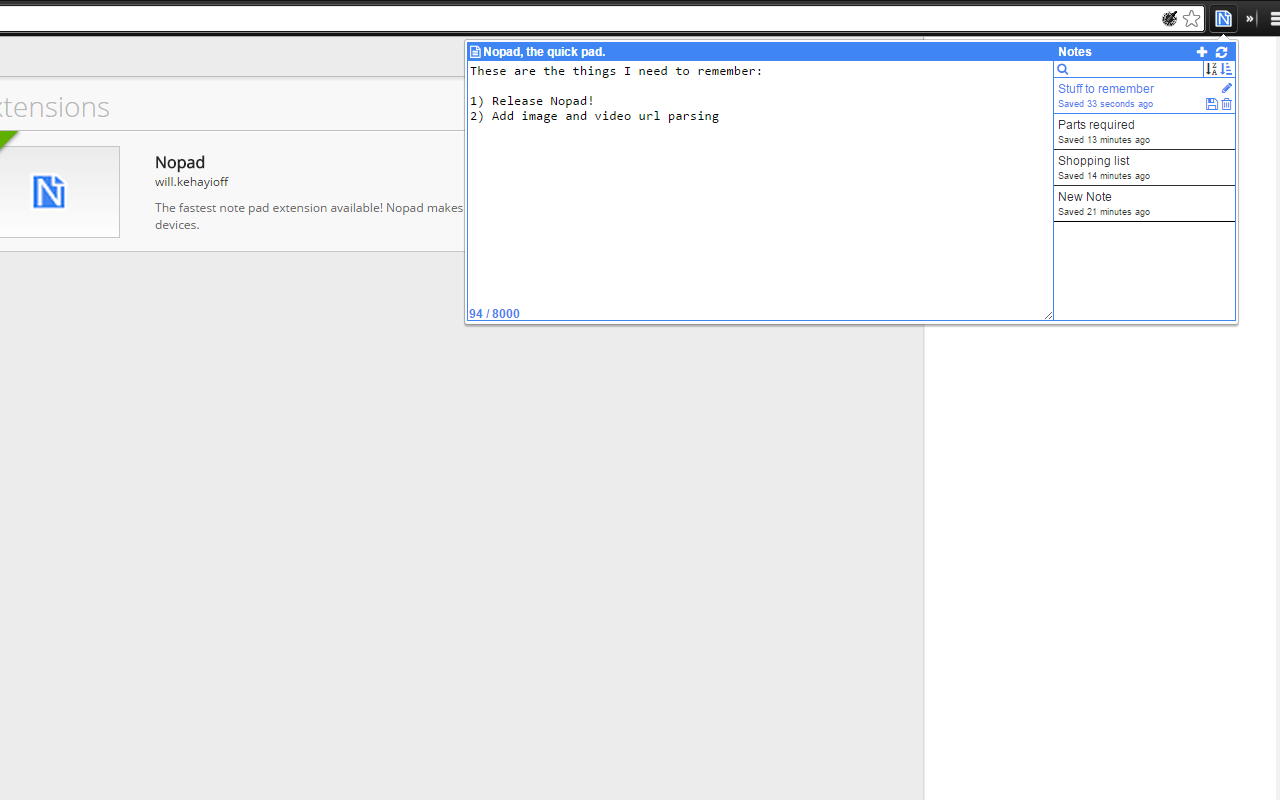Click line '2) Add image and video url parsing'
This screenshot has width=1280, height=800.
594,116
